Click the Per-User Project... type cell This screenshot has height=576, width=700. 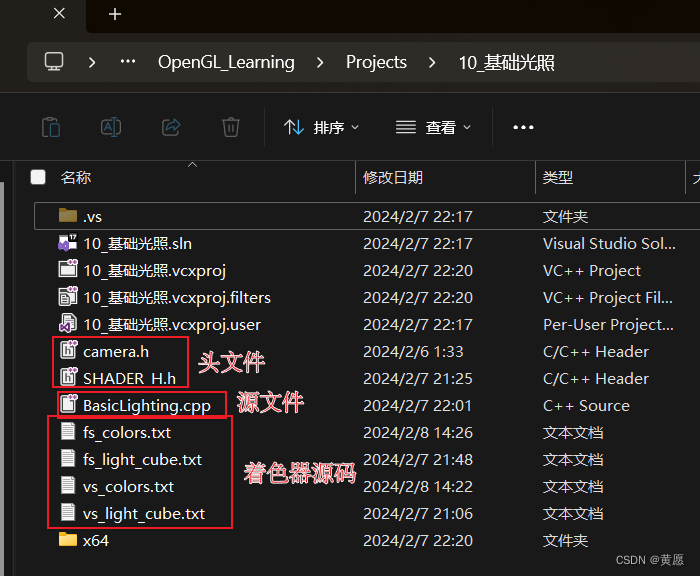tap(608, 325)
